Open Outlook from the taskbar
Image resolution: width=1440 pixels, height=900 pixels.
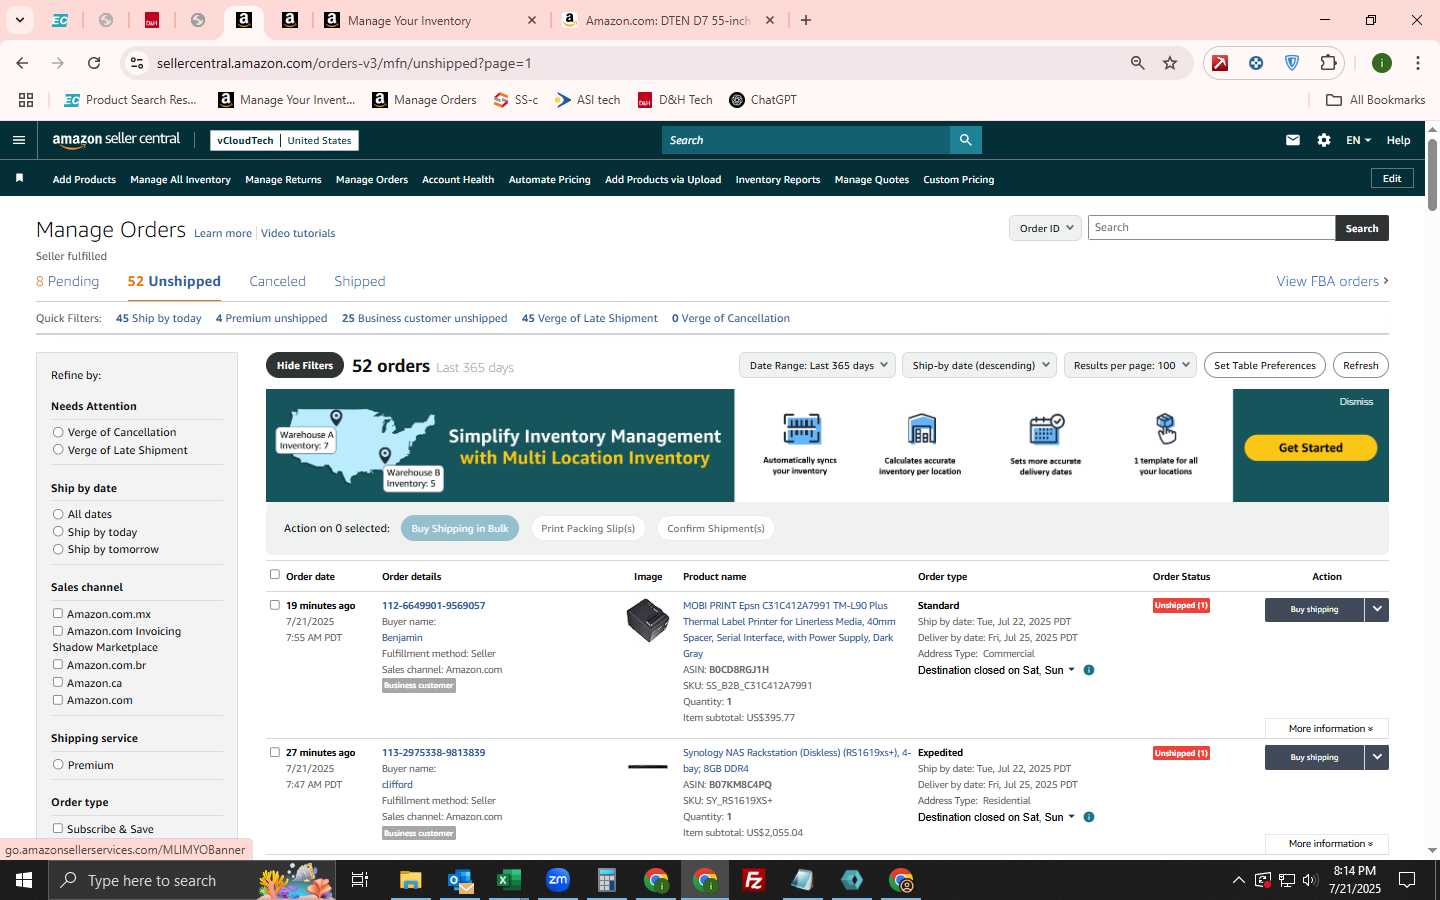click(460, 880)
